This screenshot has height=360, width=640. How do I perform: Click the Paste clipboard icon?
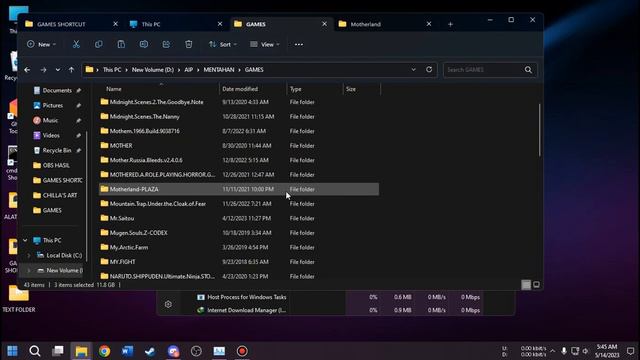click(121, 44)
